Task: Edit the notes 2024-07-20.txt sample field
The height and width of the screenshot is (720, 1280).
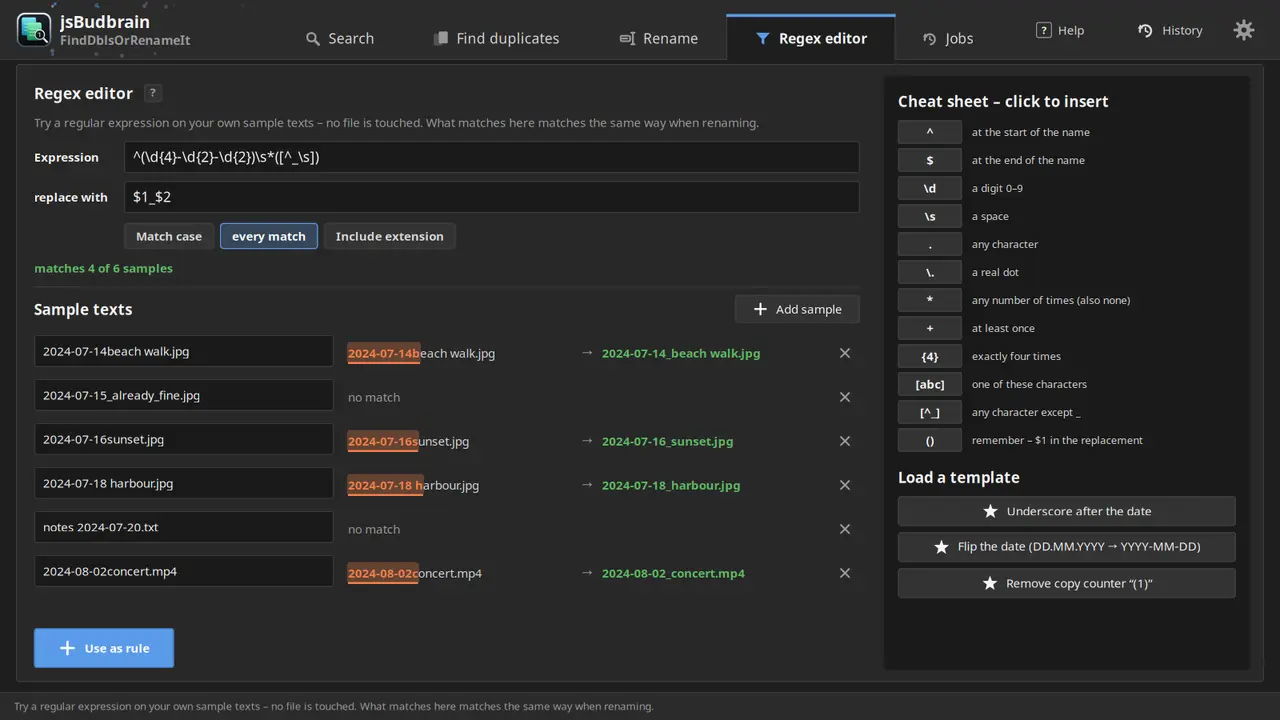Action: (184, 527)
